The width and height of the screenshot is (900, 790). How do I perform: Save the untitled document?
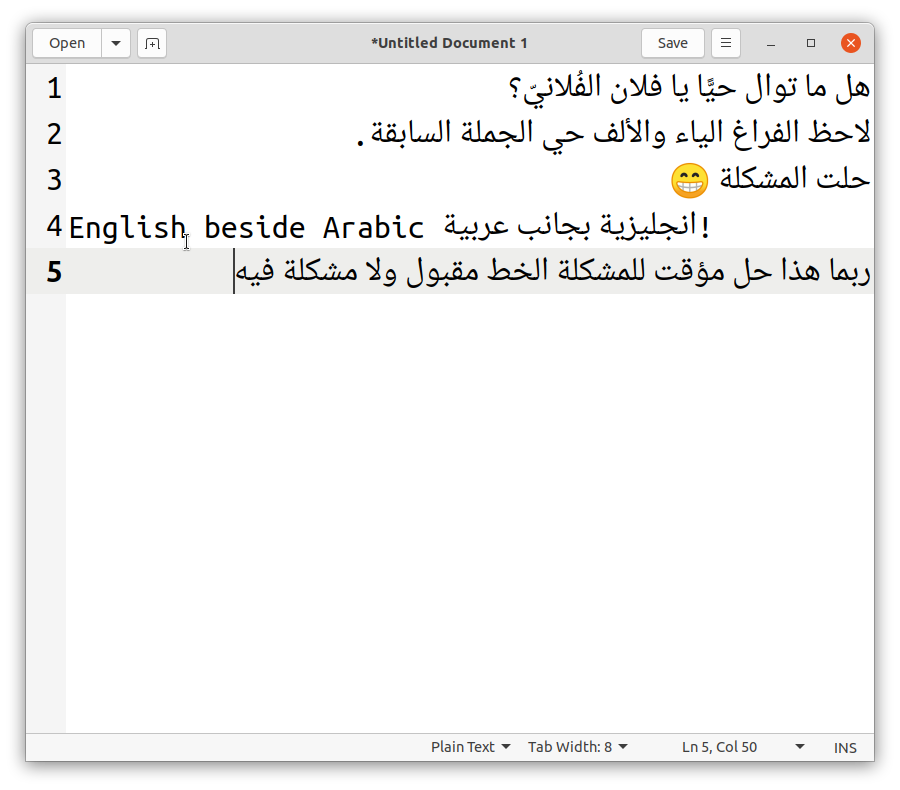pos(673,43)
